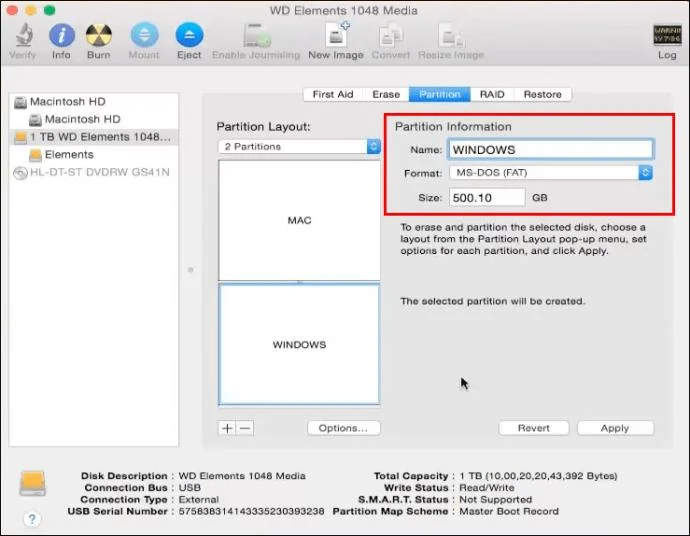The width and height of the screenshot is (690, 536).
Task: Select the WINDOWS partition block
Action: pos(299,344)
